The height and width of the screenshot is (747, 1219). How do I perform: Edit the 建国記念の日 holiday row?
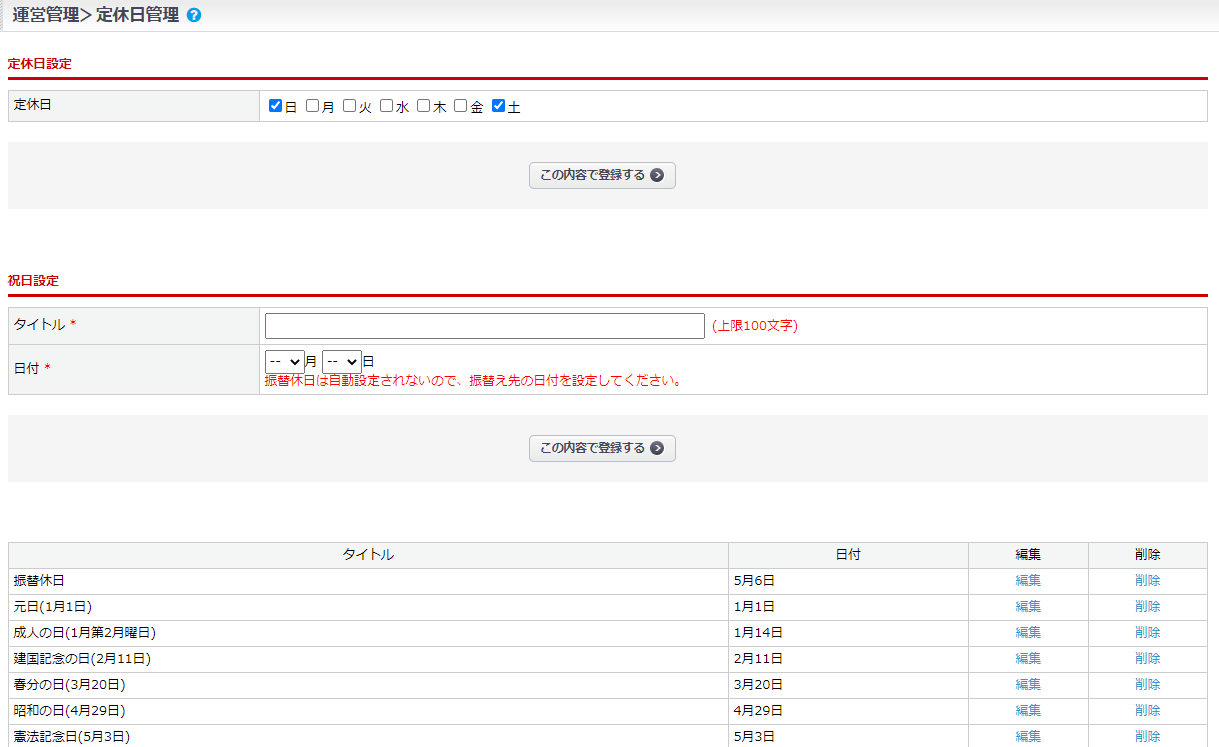coord(1028,659)
